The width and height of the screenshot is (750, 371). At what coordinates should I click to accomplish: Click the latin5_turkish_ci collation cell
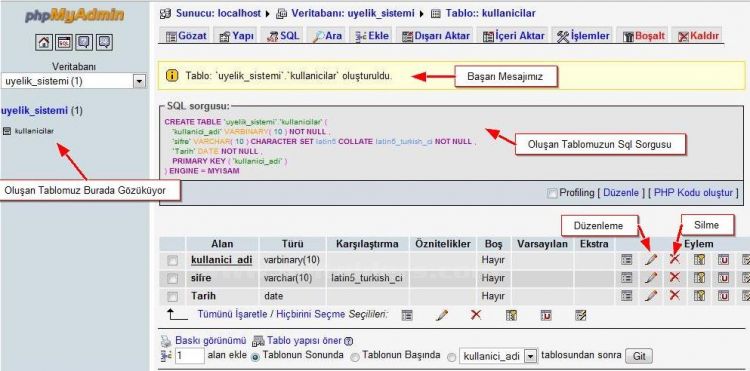(x=366, y=278)
